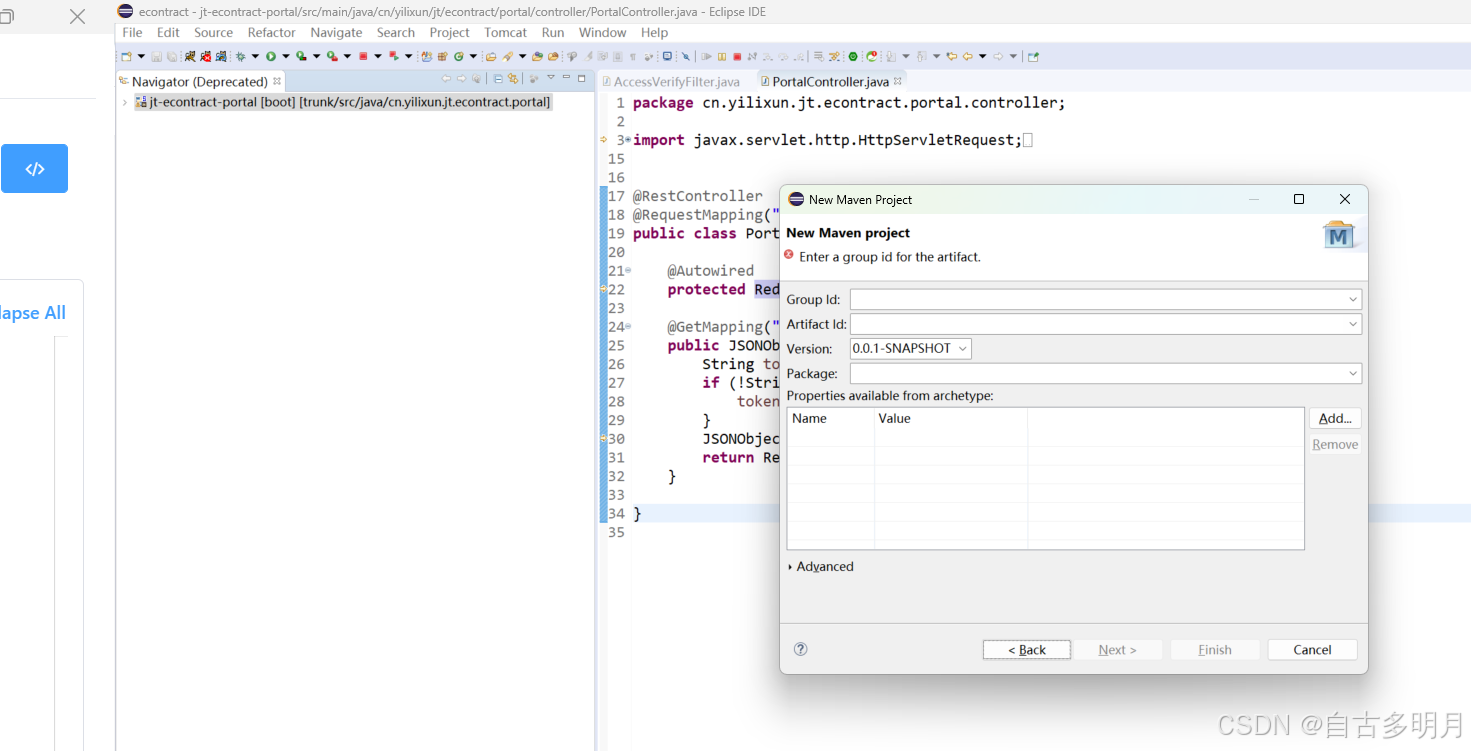Collapse all items in Navigator view
The width and height of the screenshot is (1471, 751).
498,79
